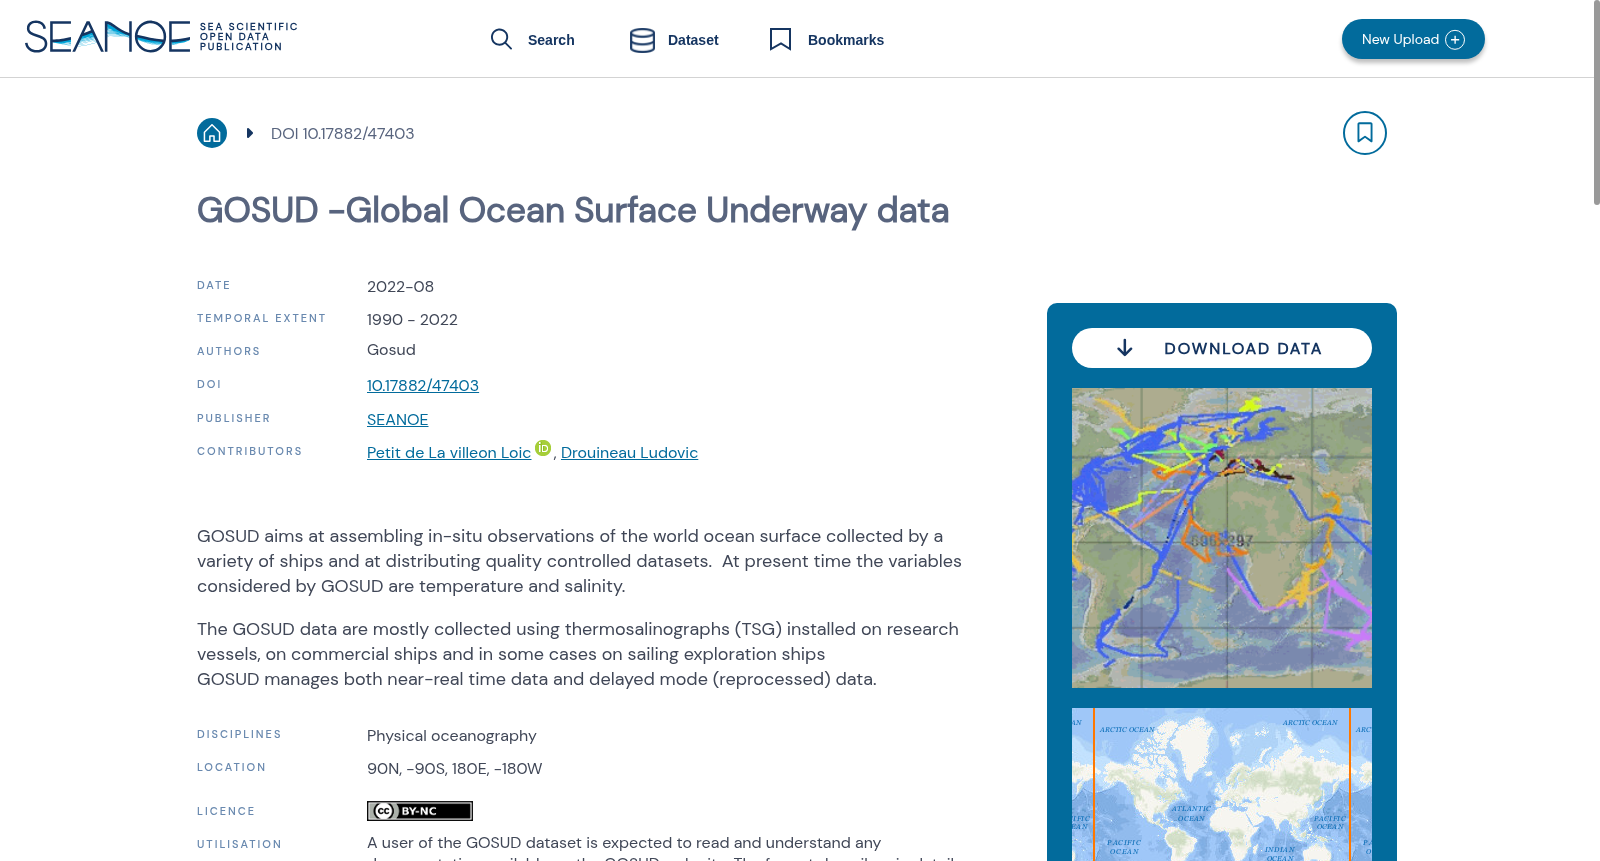Click location value 90N, -90S, 180E, -180W
1600x861 pixels.
[x=454, y=769]
